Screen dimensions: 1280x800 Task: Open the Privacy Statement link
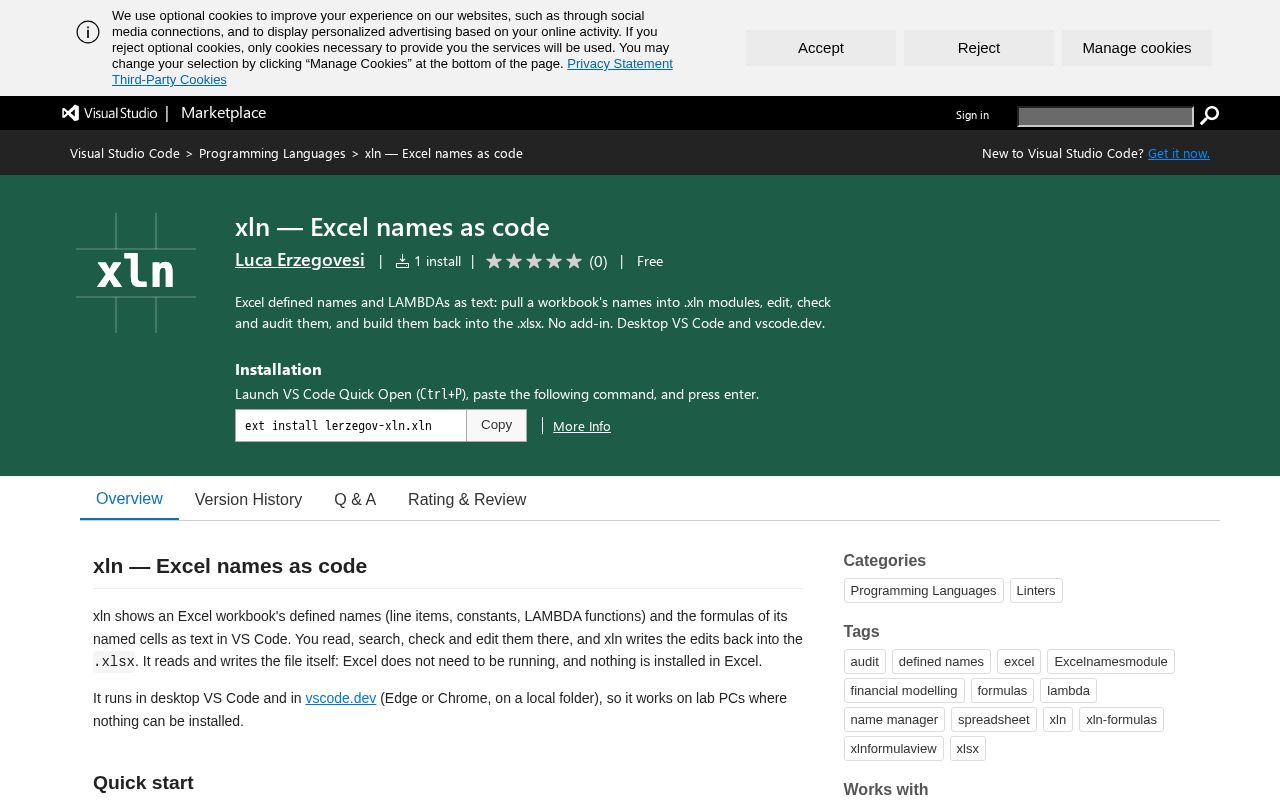tap(620, 64)
